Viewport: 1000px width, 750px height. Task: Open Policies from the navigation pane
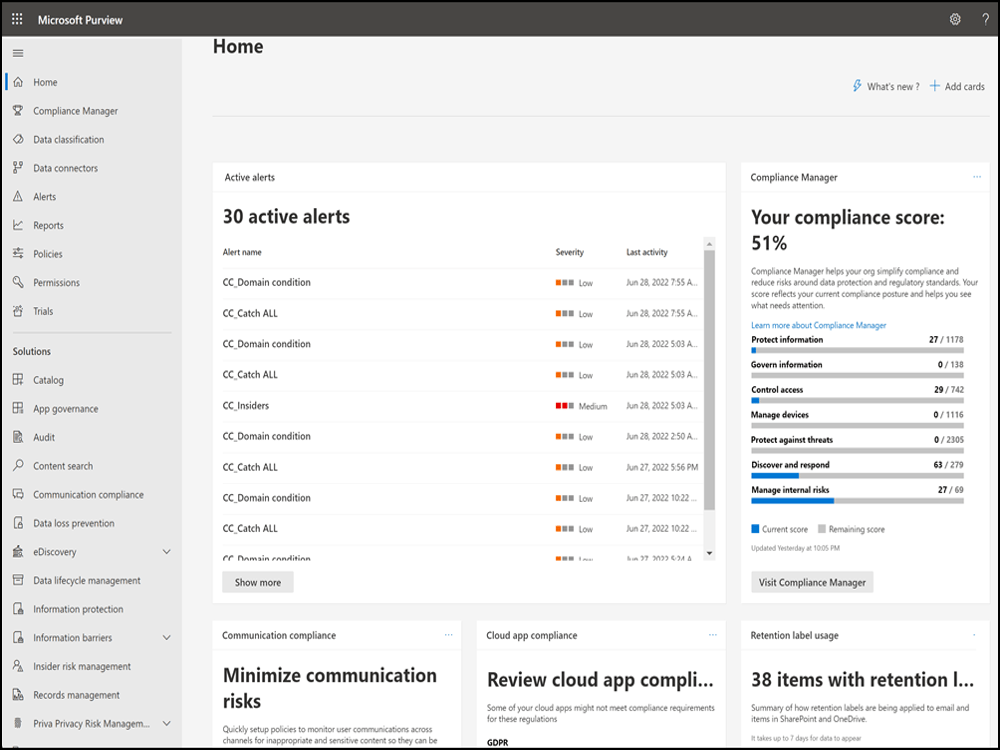pos(47,253)
